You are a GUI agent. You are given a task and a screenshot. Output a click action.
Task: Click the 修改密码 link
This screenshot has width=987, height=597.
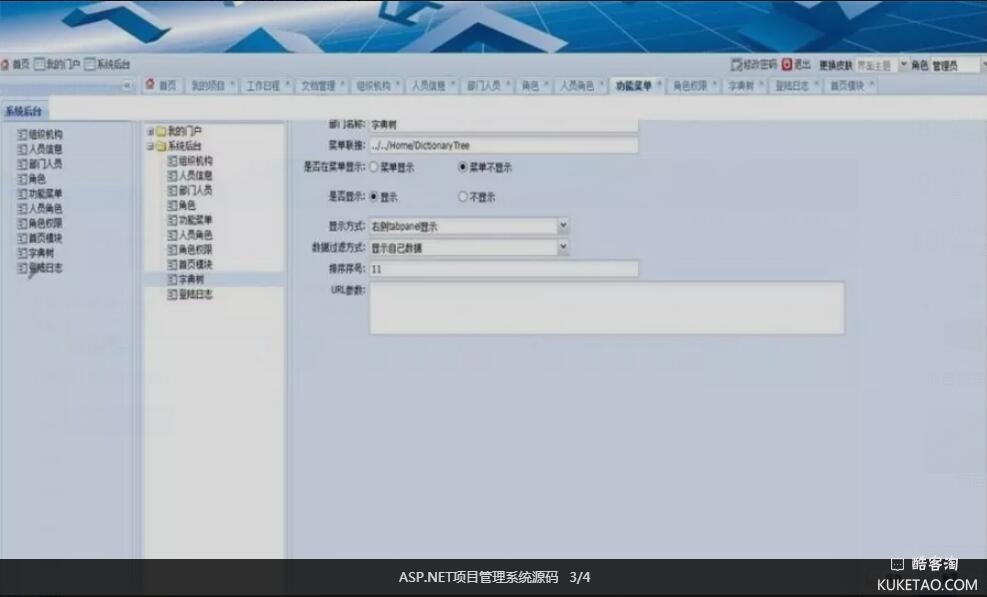(760, 64)
